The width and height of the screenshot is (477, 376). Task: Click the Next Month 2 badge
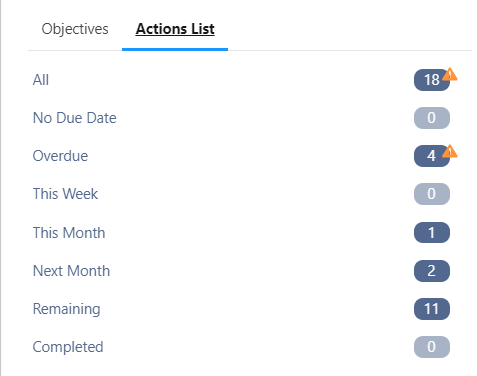[x=432, y=271]
